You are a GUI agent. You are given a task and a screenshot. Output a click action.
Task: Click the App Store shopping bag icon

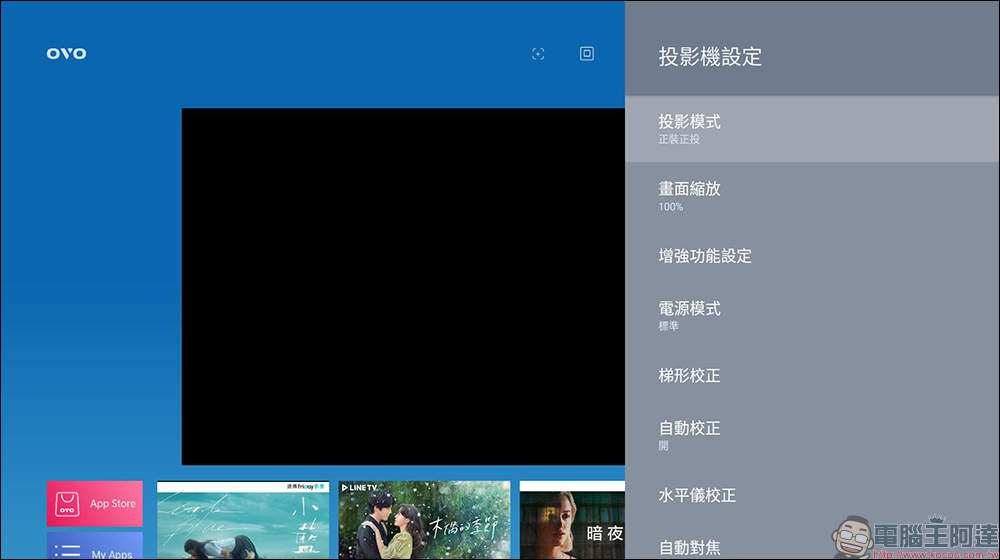(x=67, y=504)
